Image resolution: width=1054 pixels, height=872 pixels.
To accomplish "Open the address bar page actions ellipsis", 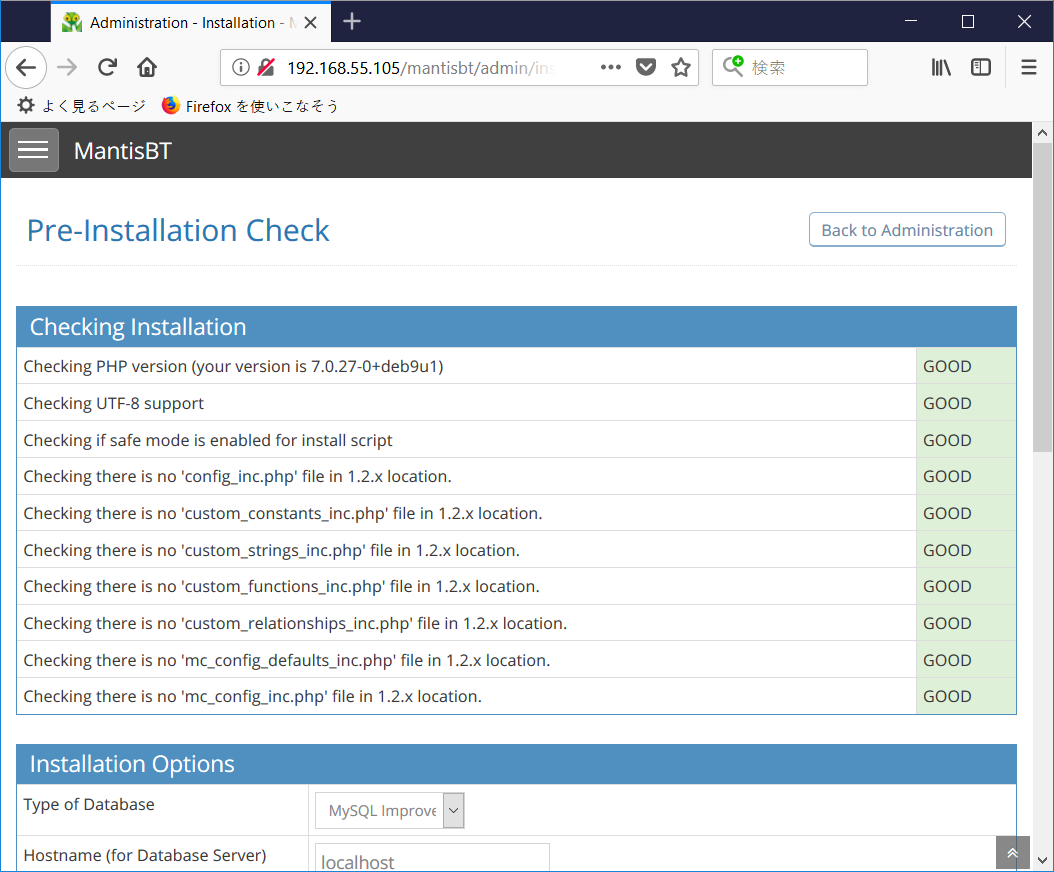I will [x=610, y=66].
